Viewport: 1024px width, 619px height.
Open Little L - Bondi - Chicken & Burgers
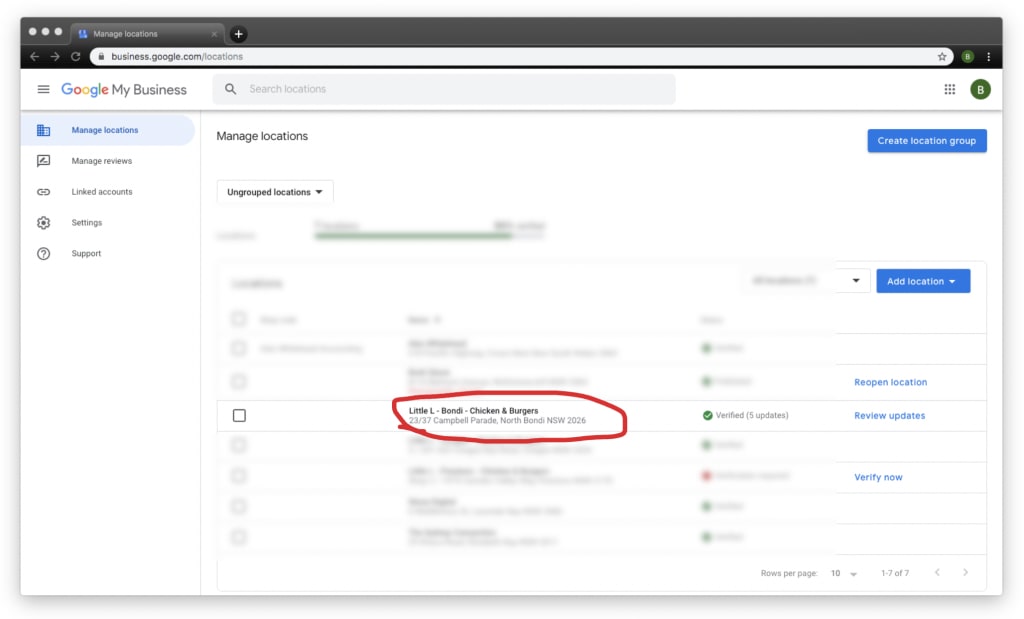tap(473, 411)
